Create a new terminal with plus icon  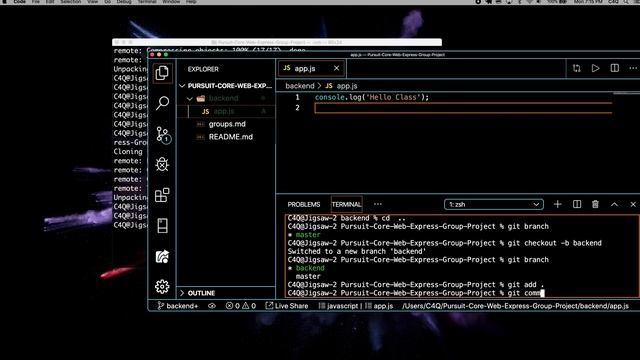pos(558,204)
